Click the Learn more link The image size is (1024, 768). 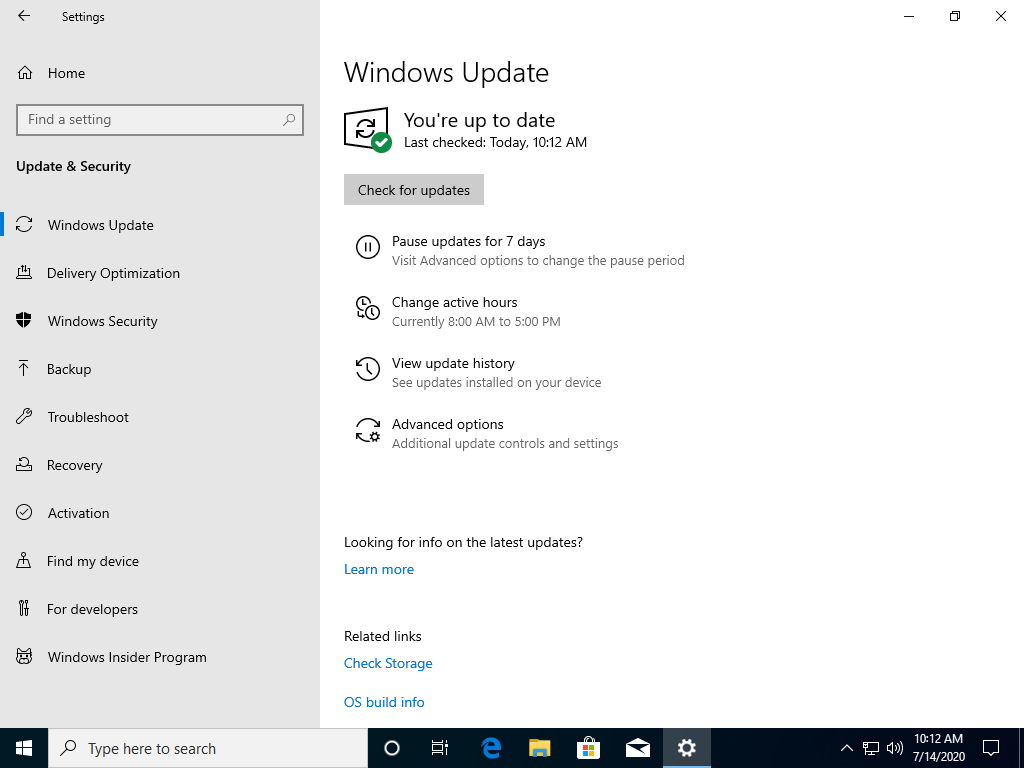pos(379,569)
